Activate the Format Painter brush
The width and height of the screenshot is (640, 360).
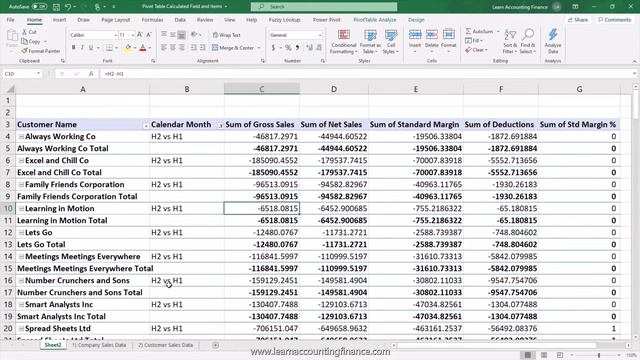point(24,51)
